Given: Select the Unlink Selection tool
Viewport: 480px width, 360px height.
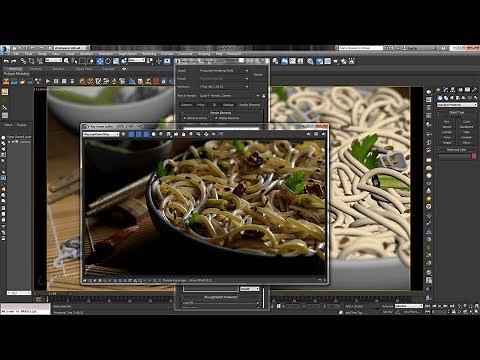Looking at the screenshot, I should 31,61.
